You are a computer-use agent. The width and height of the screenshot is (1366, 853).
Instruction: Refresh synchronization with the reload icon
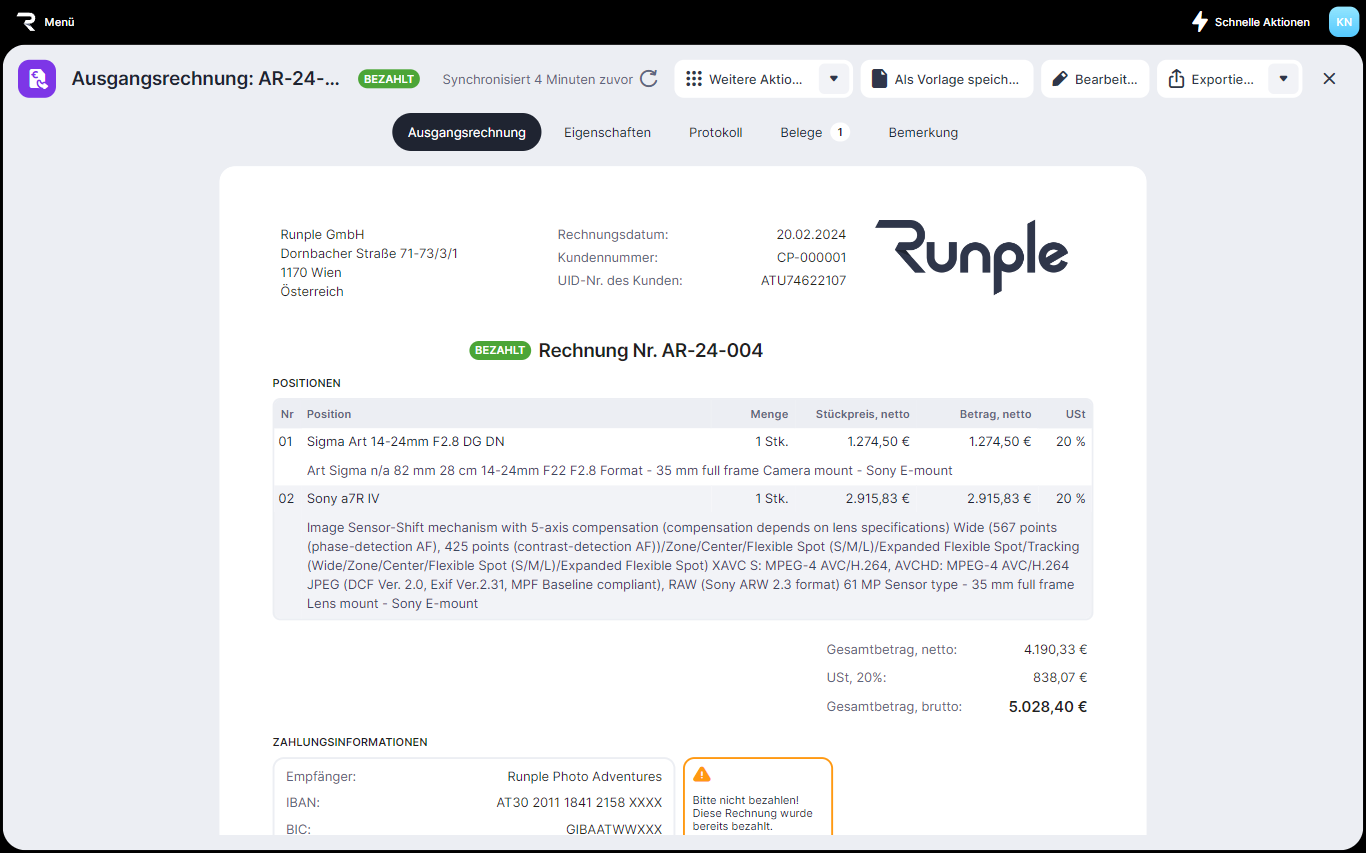(x=649, y=79)
